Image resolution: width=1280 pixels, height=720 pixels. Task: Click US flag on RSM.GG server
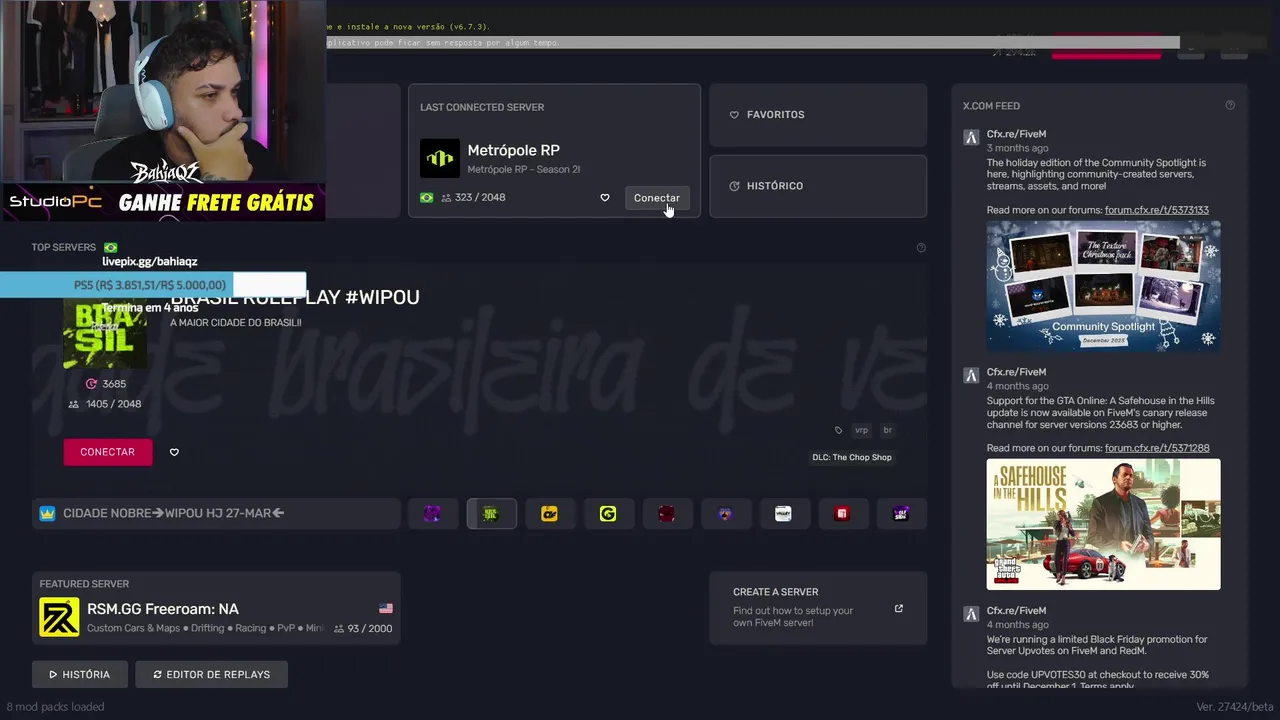[386, 608]
